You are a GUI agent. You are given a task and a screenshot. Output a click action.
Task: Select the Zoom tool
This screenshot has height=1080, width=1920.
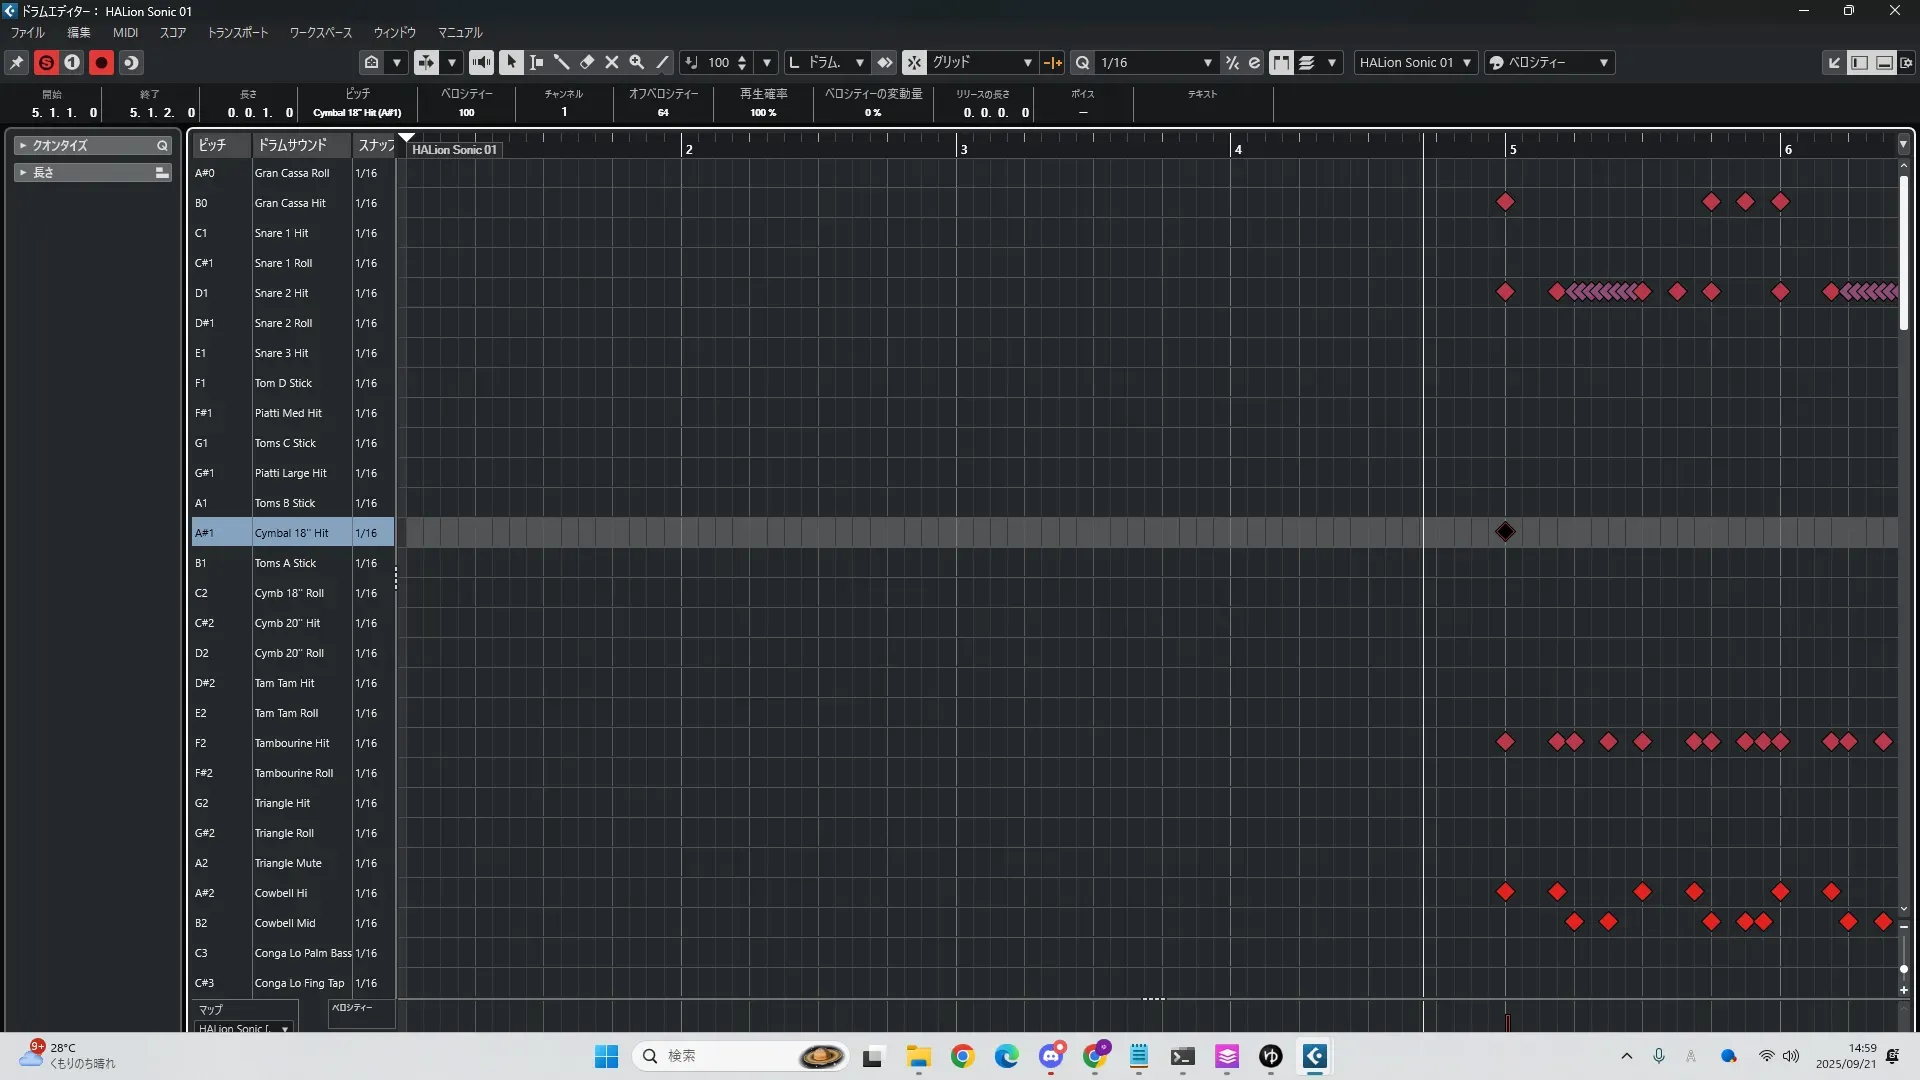637,62
